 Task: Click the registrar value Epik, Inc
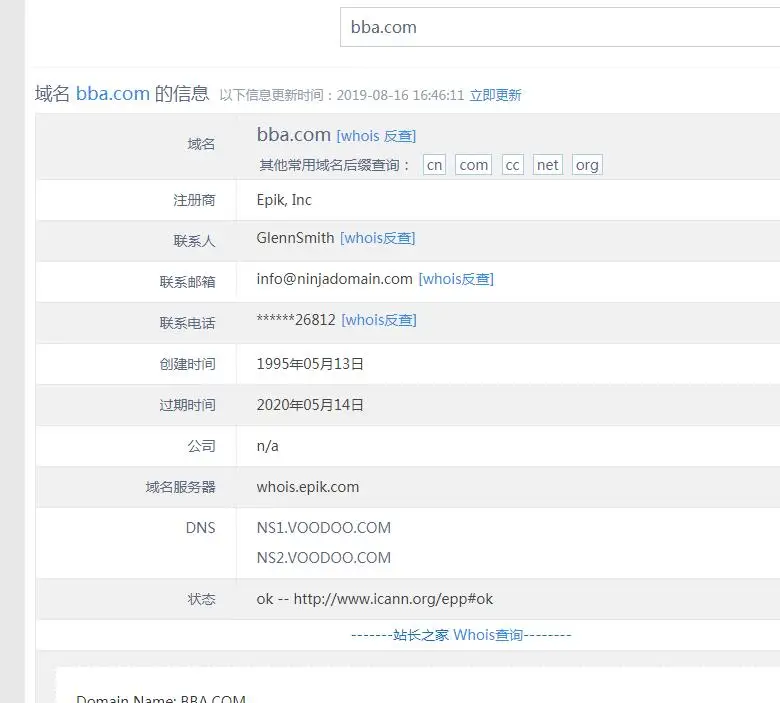coord(284,200)
